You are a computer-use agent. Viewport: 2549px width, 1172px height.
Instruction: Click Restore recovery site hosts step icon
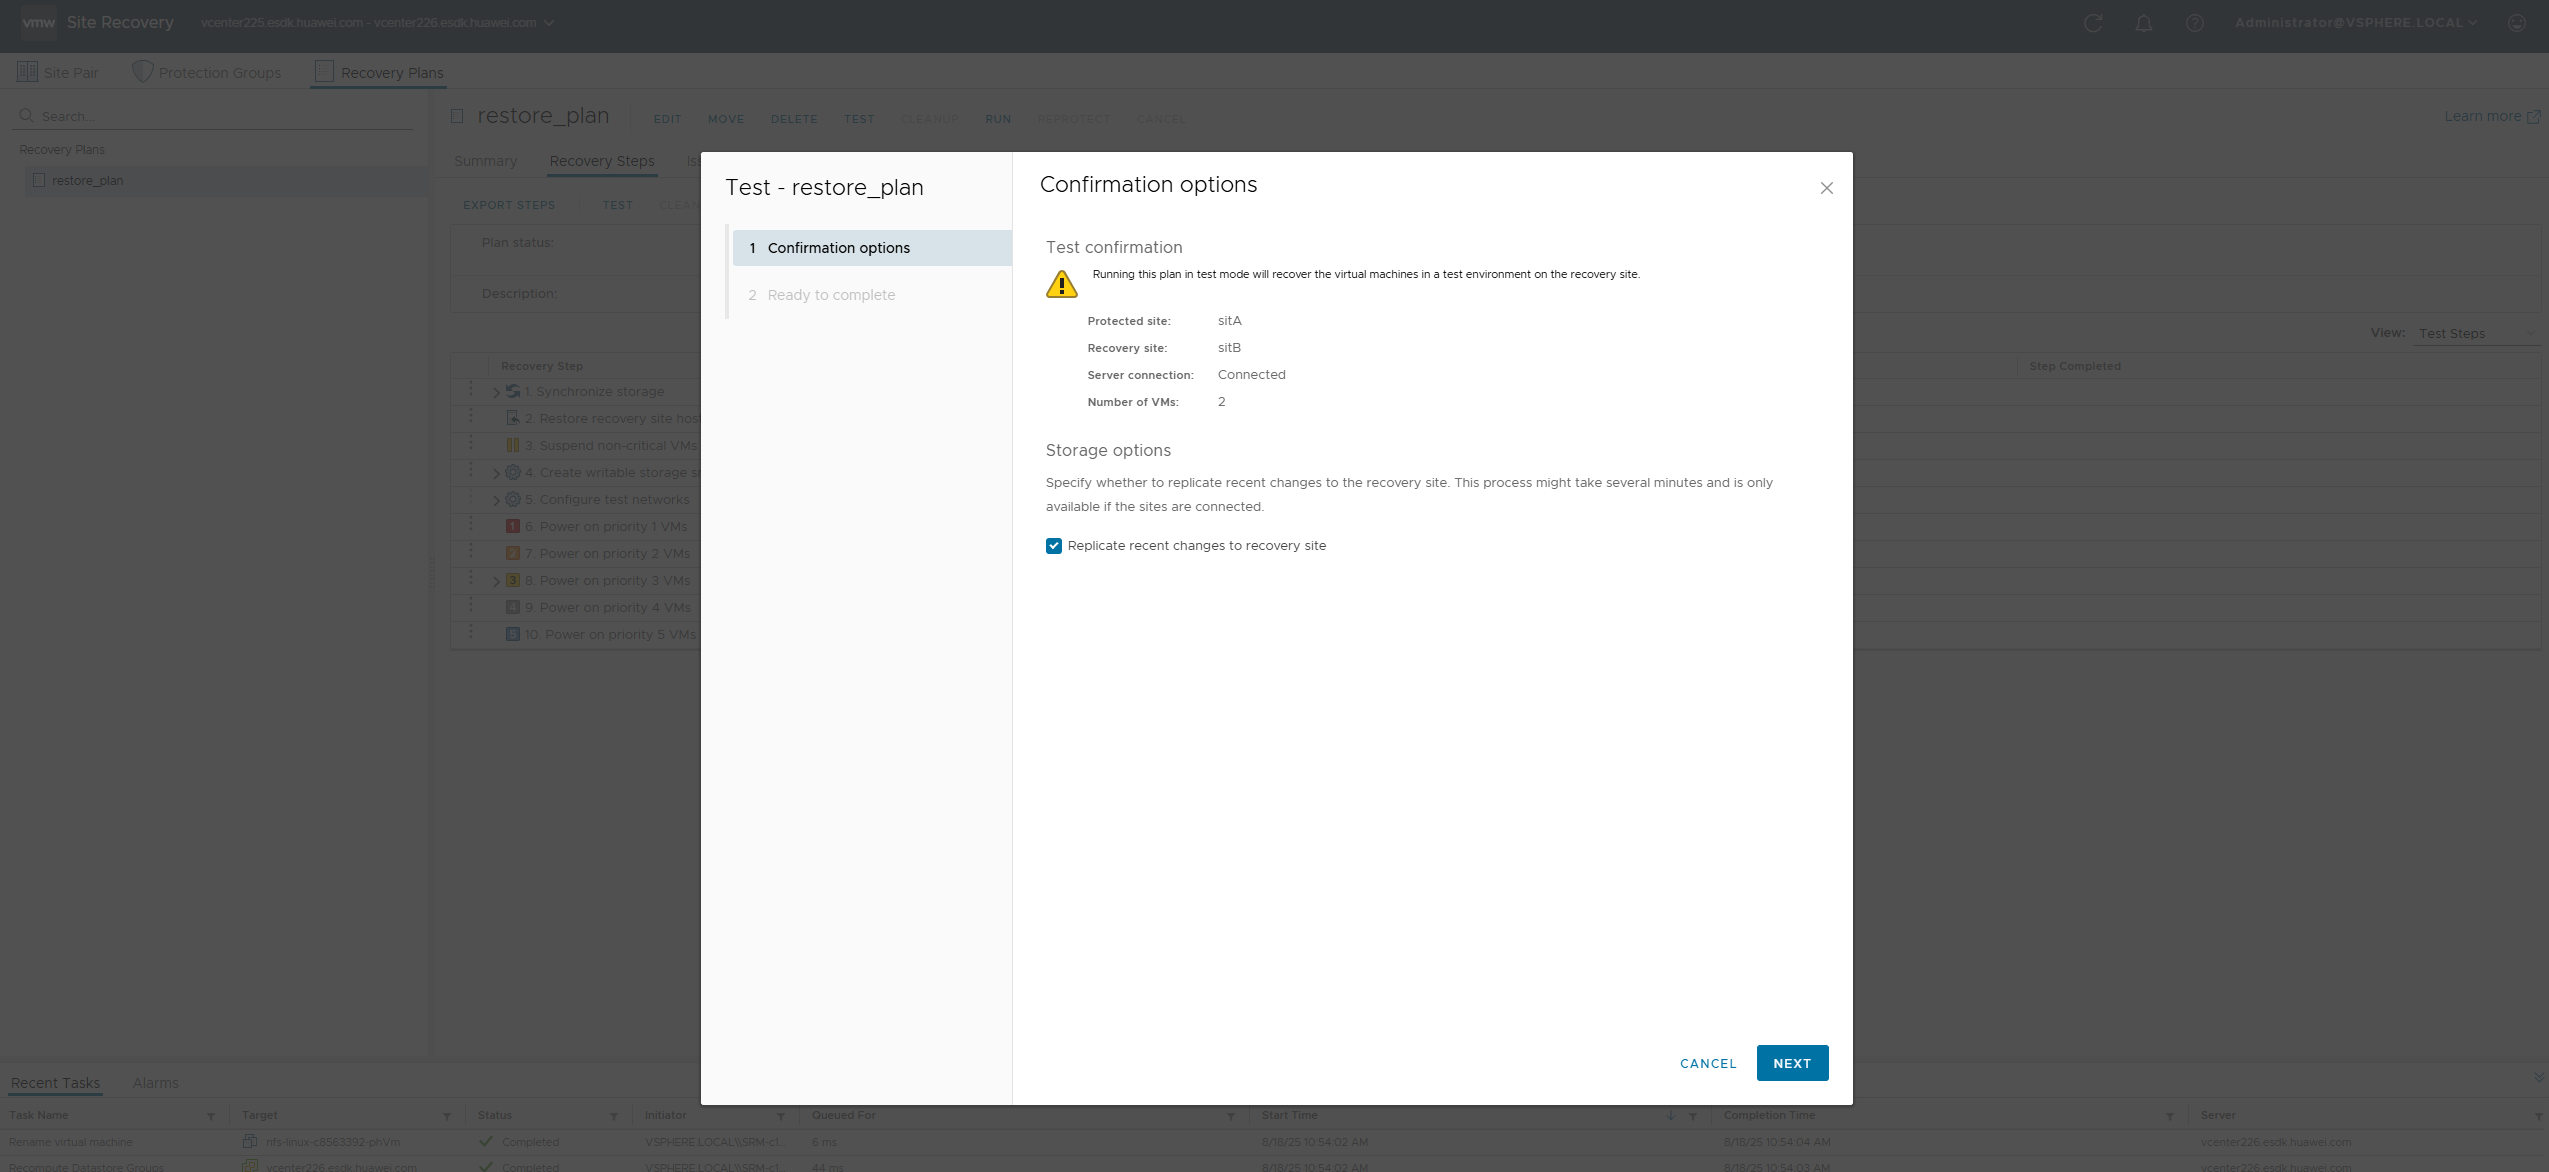click(513, 418)
